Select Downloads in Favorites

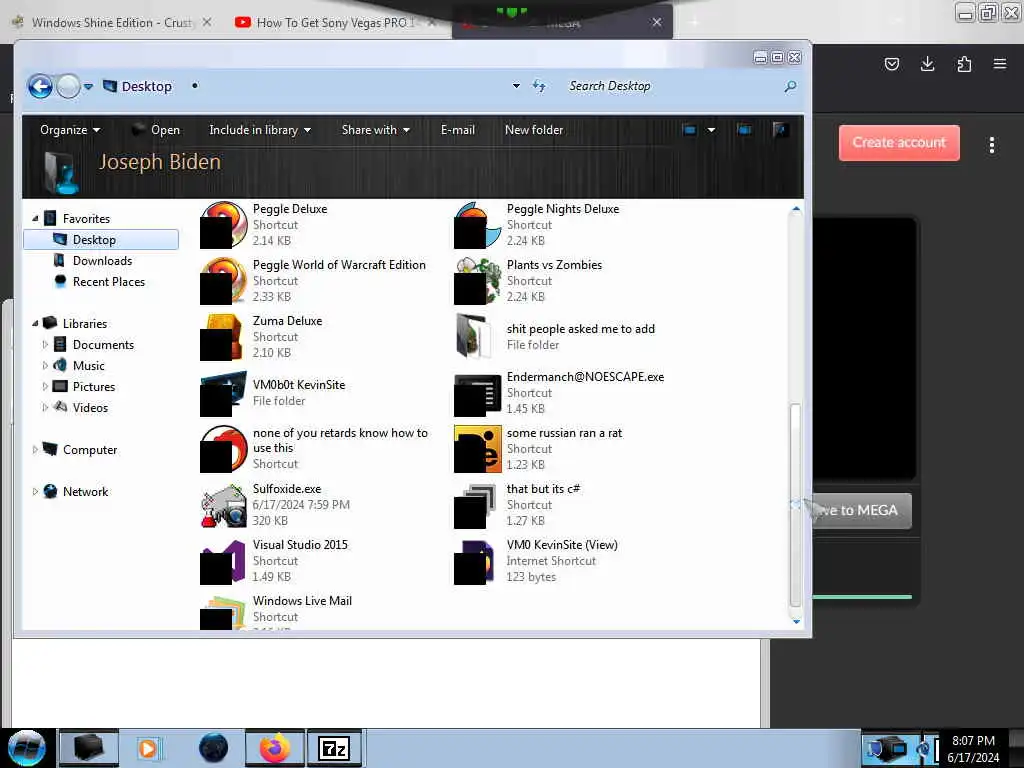coord(102,261)
